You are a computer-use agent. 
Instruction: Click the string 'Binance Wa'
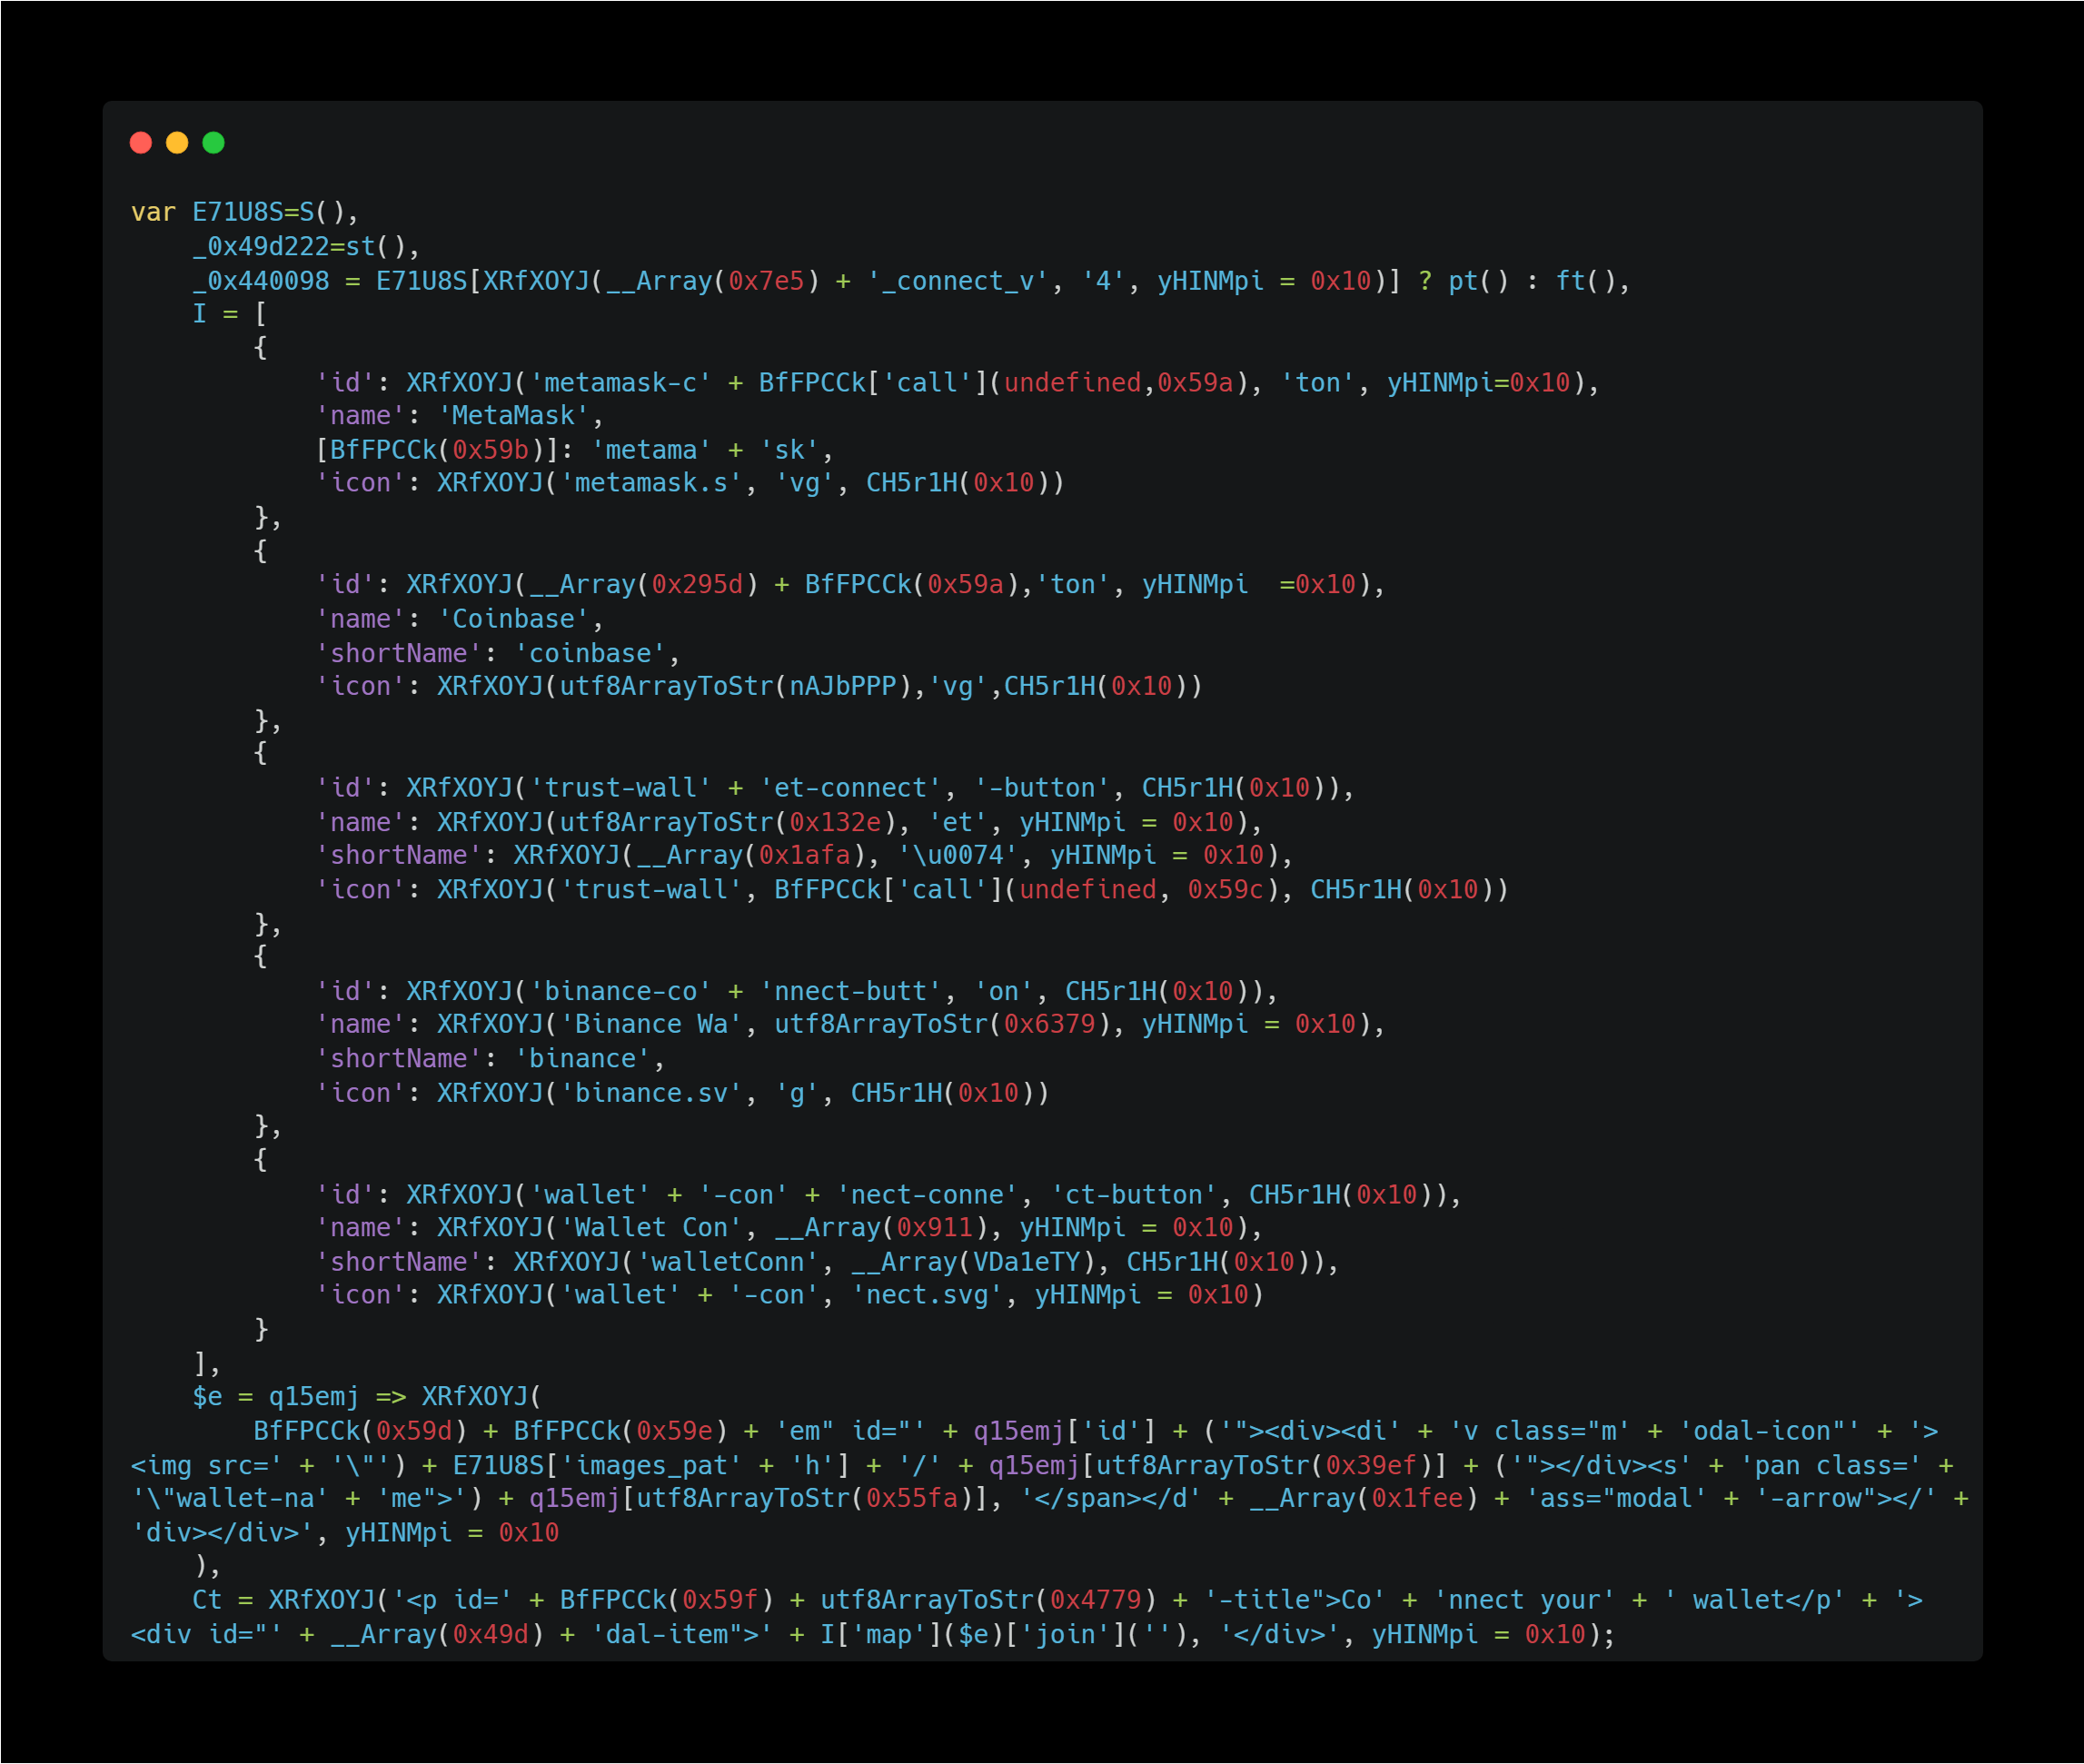tap(652, 1024)
